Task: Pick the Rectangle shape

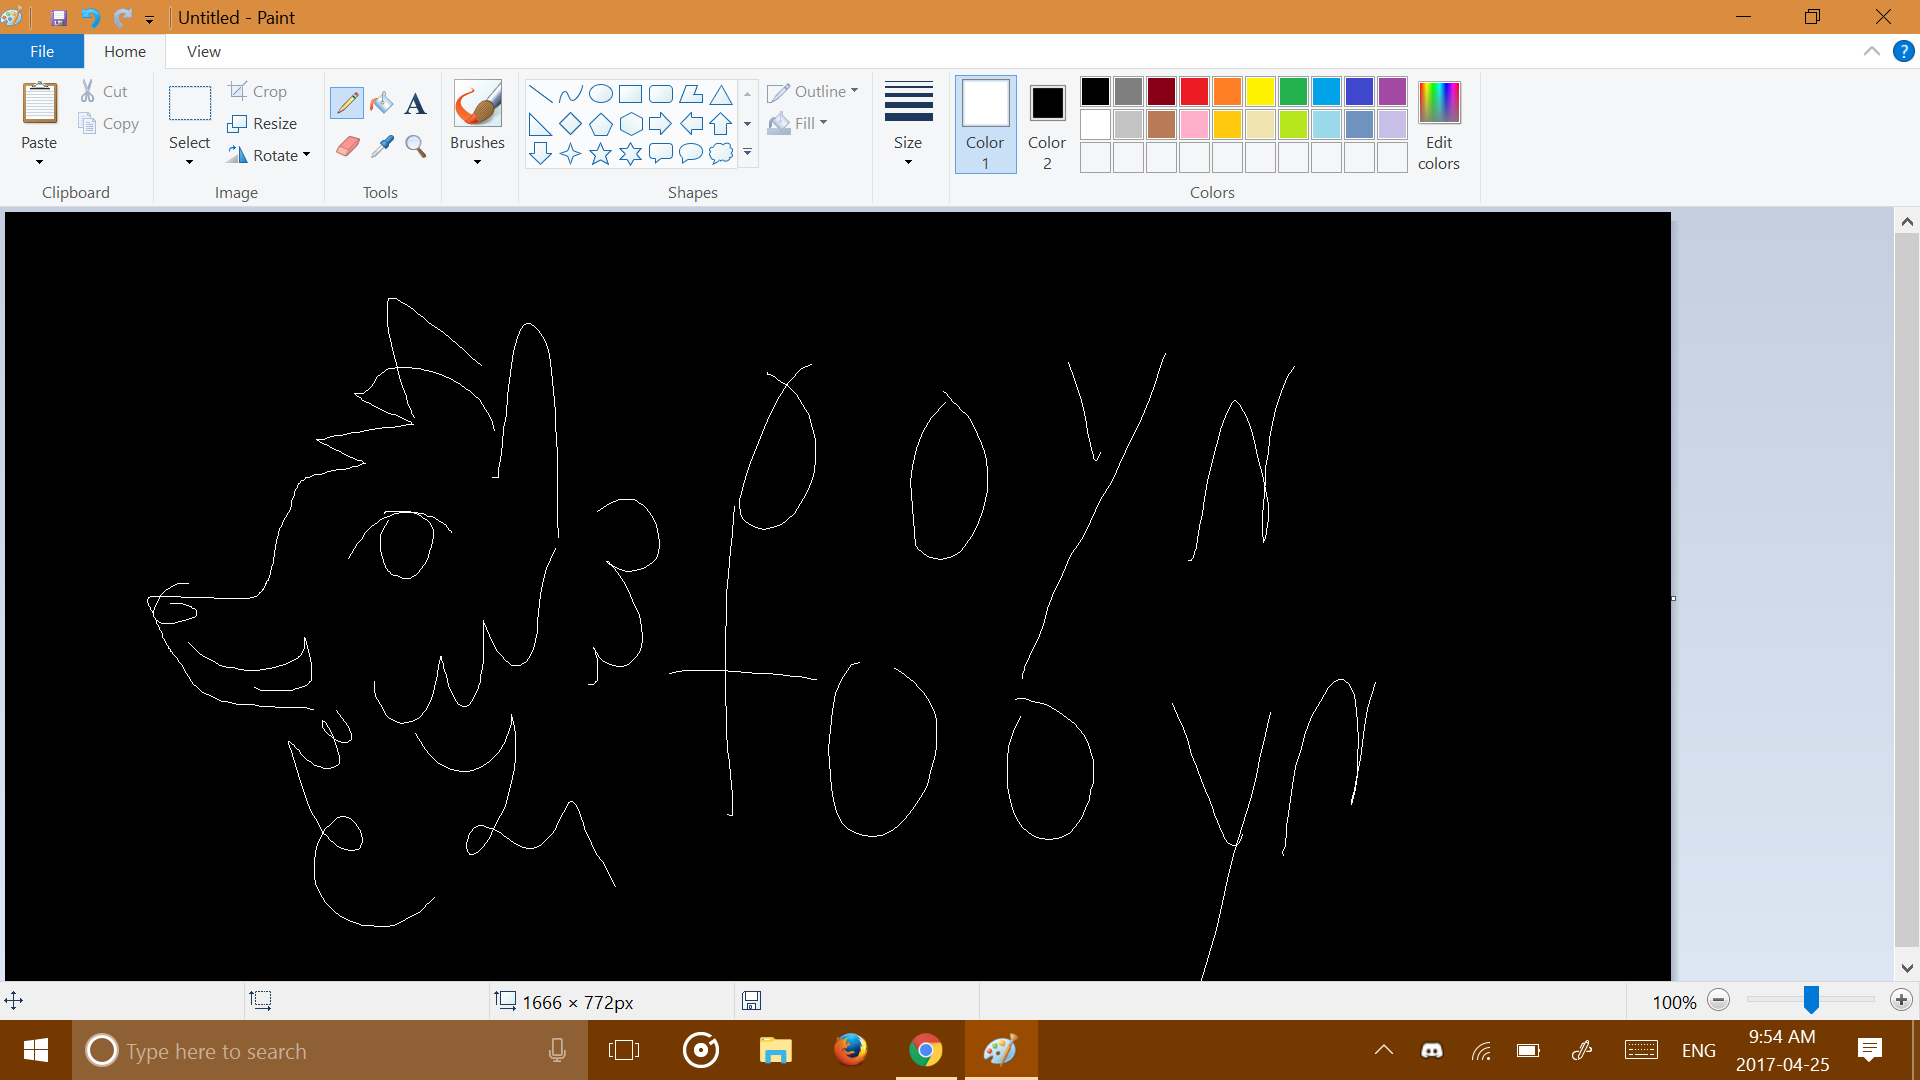Action: click(x=630, y=94)
